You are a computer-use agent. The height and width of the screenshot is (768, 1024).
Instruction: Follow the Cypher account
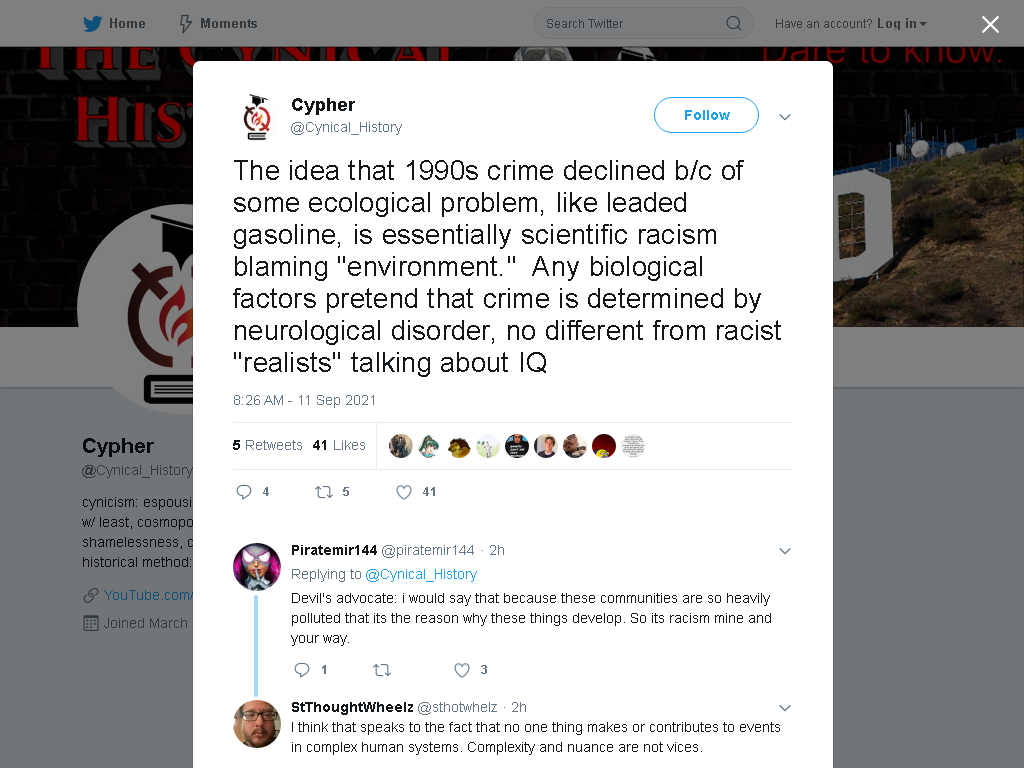pyautogui.click(x=706, y=115)
